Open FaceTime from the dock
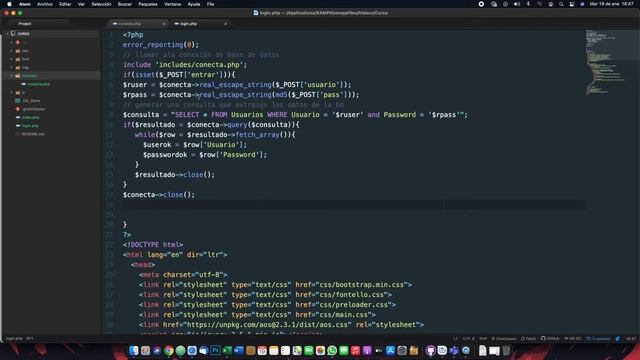 (x=309, y=350)
